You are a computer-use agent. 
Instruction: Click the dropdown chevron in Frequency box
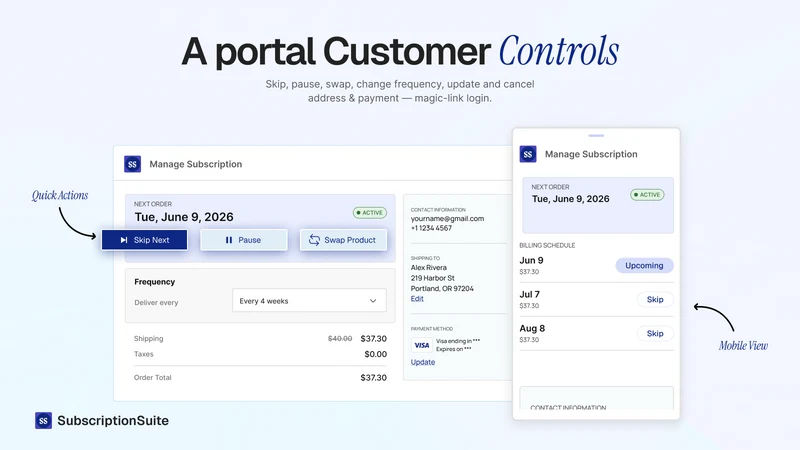click(373, 301)
